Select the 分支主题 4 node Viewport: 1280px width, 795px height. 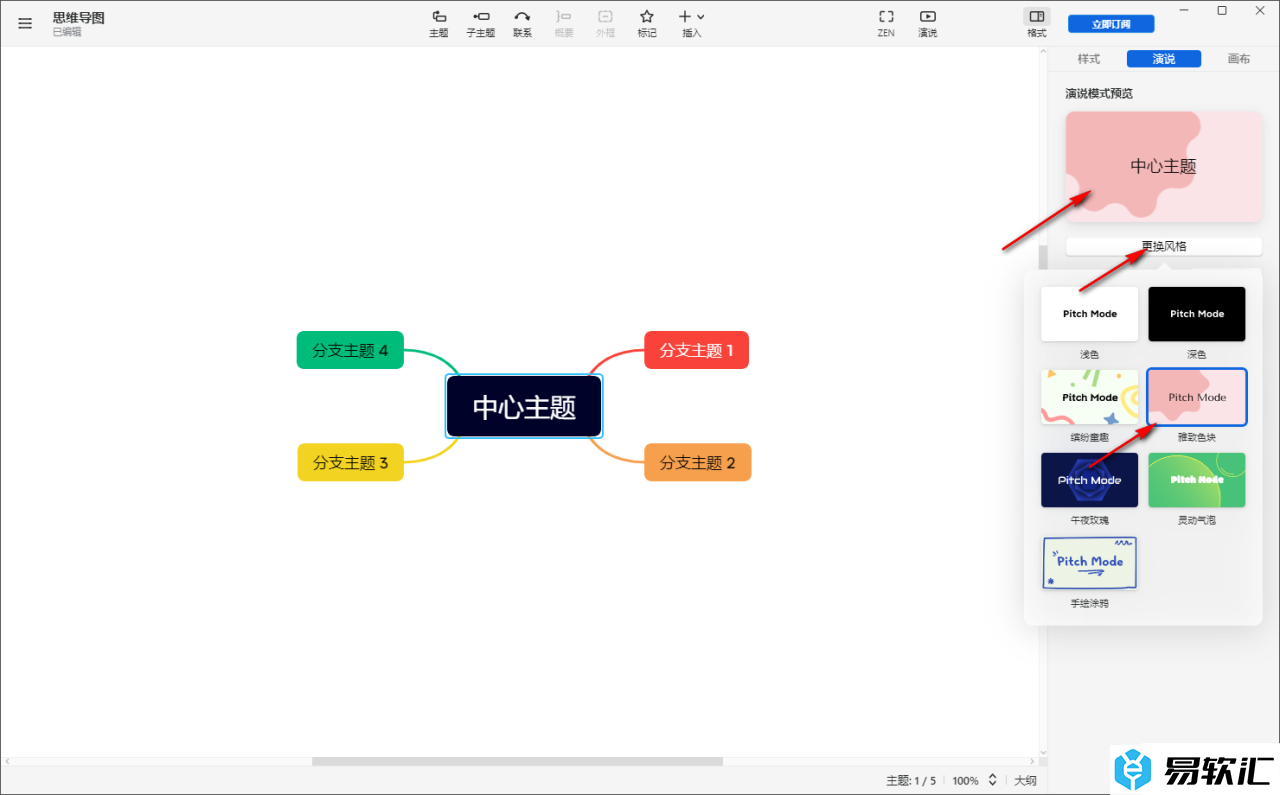[350, 350]
